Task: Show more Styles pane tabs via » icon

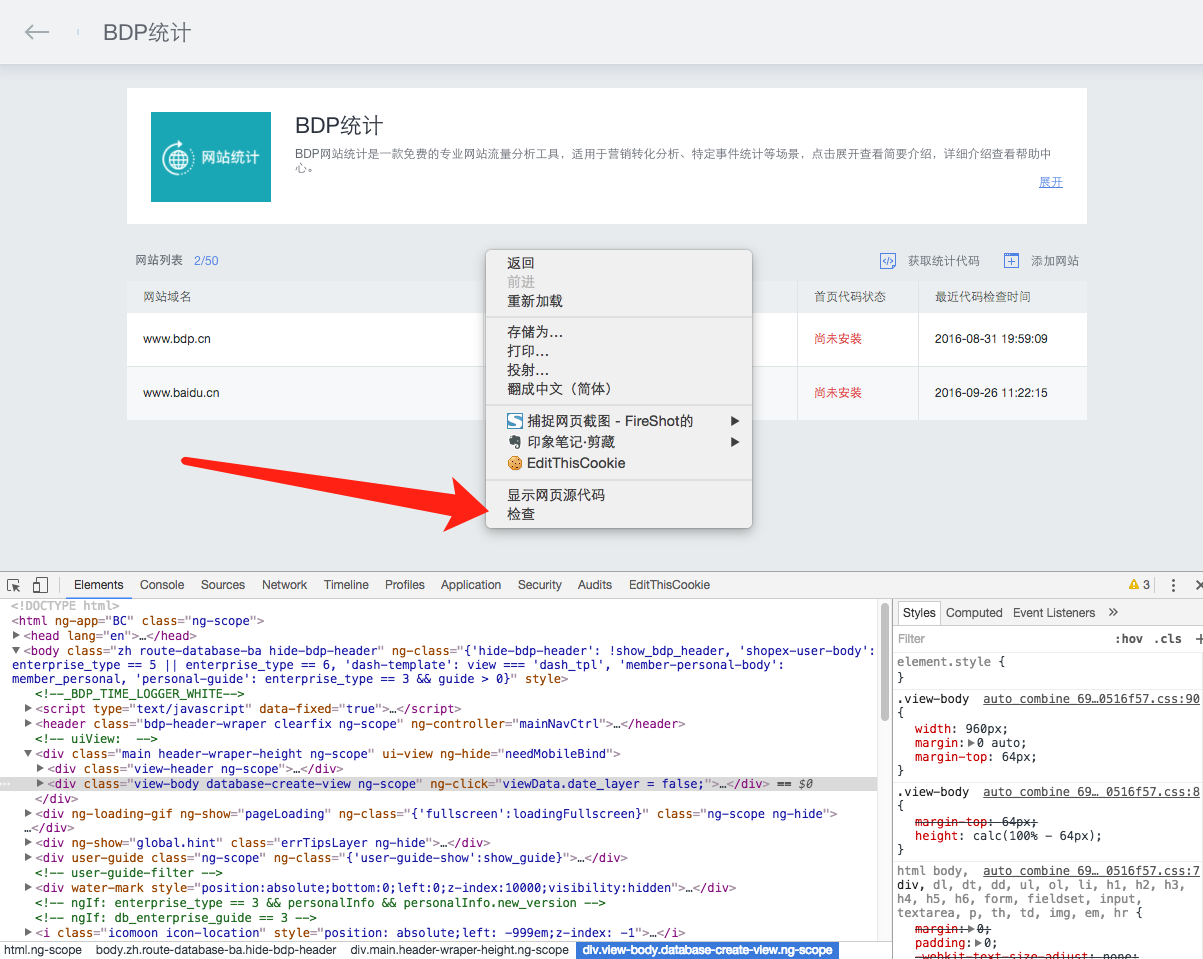Action: pos(1113,613)
